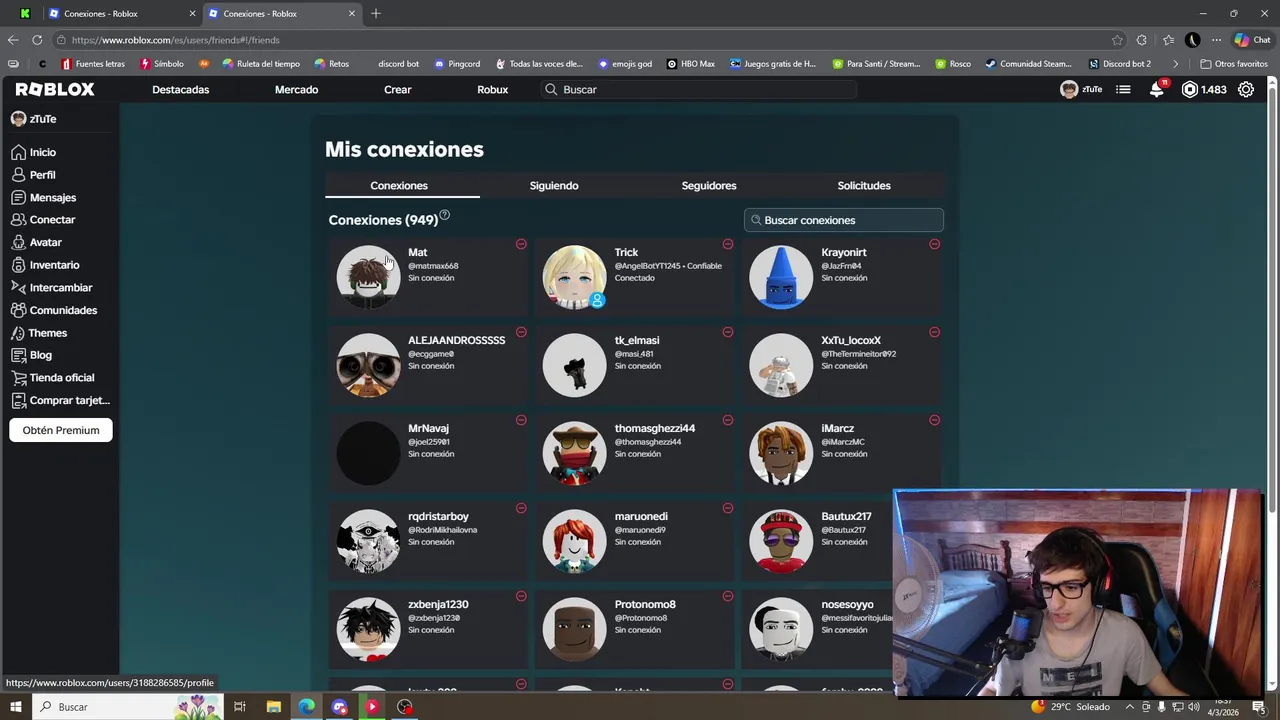This screenshot has width=1280, height=720.
Task: Switch to the Siguiendo tab
Action: pos(554,185)
